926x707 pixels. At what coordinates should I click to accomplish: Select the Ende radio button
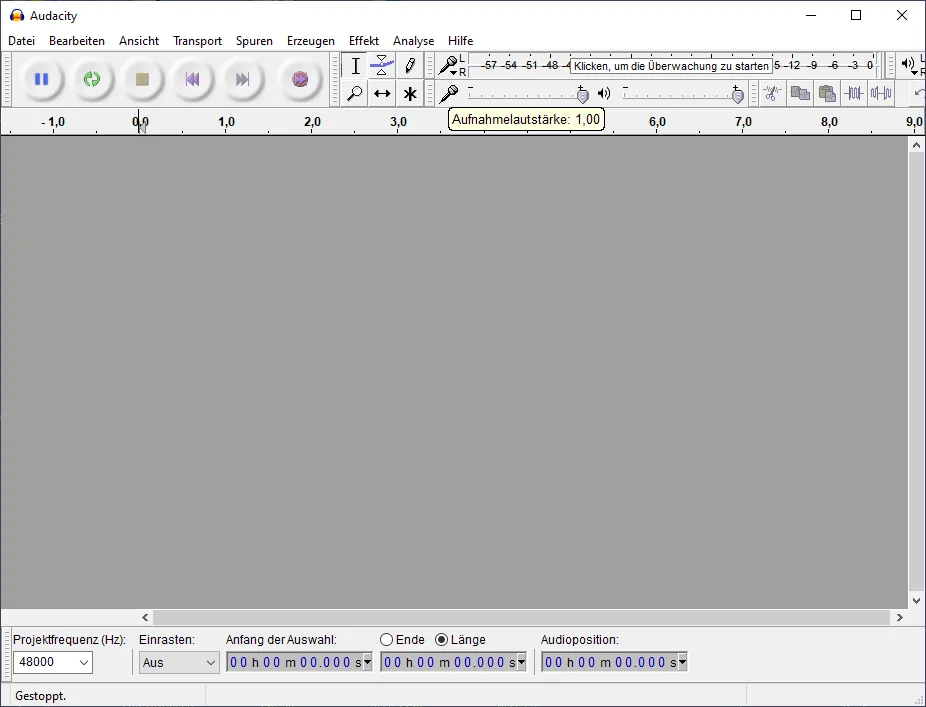click(x=387, y=640)
